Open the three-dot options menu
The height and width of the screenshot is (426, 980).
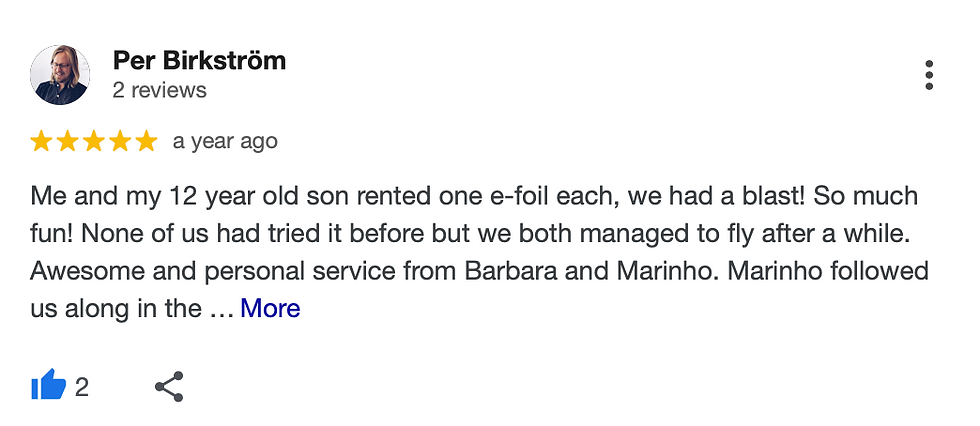(x=929, y=75)
